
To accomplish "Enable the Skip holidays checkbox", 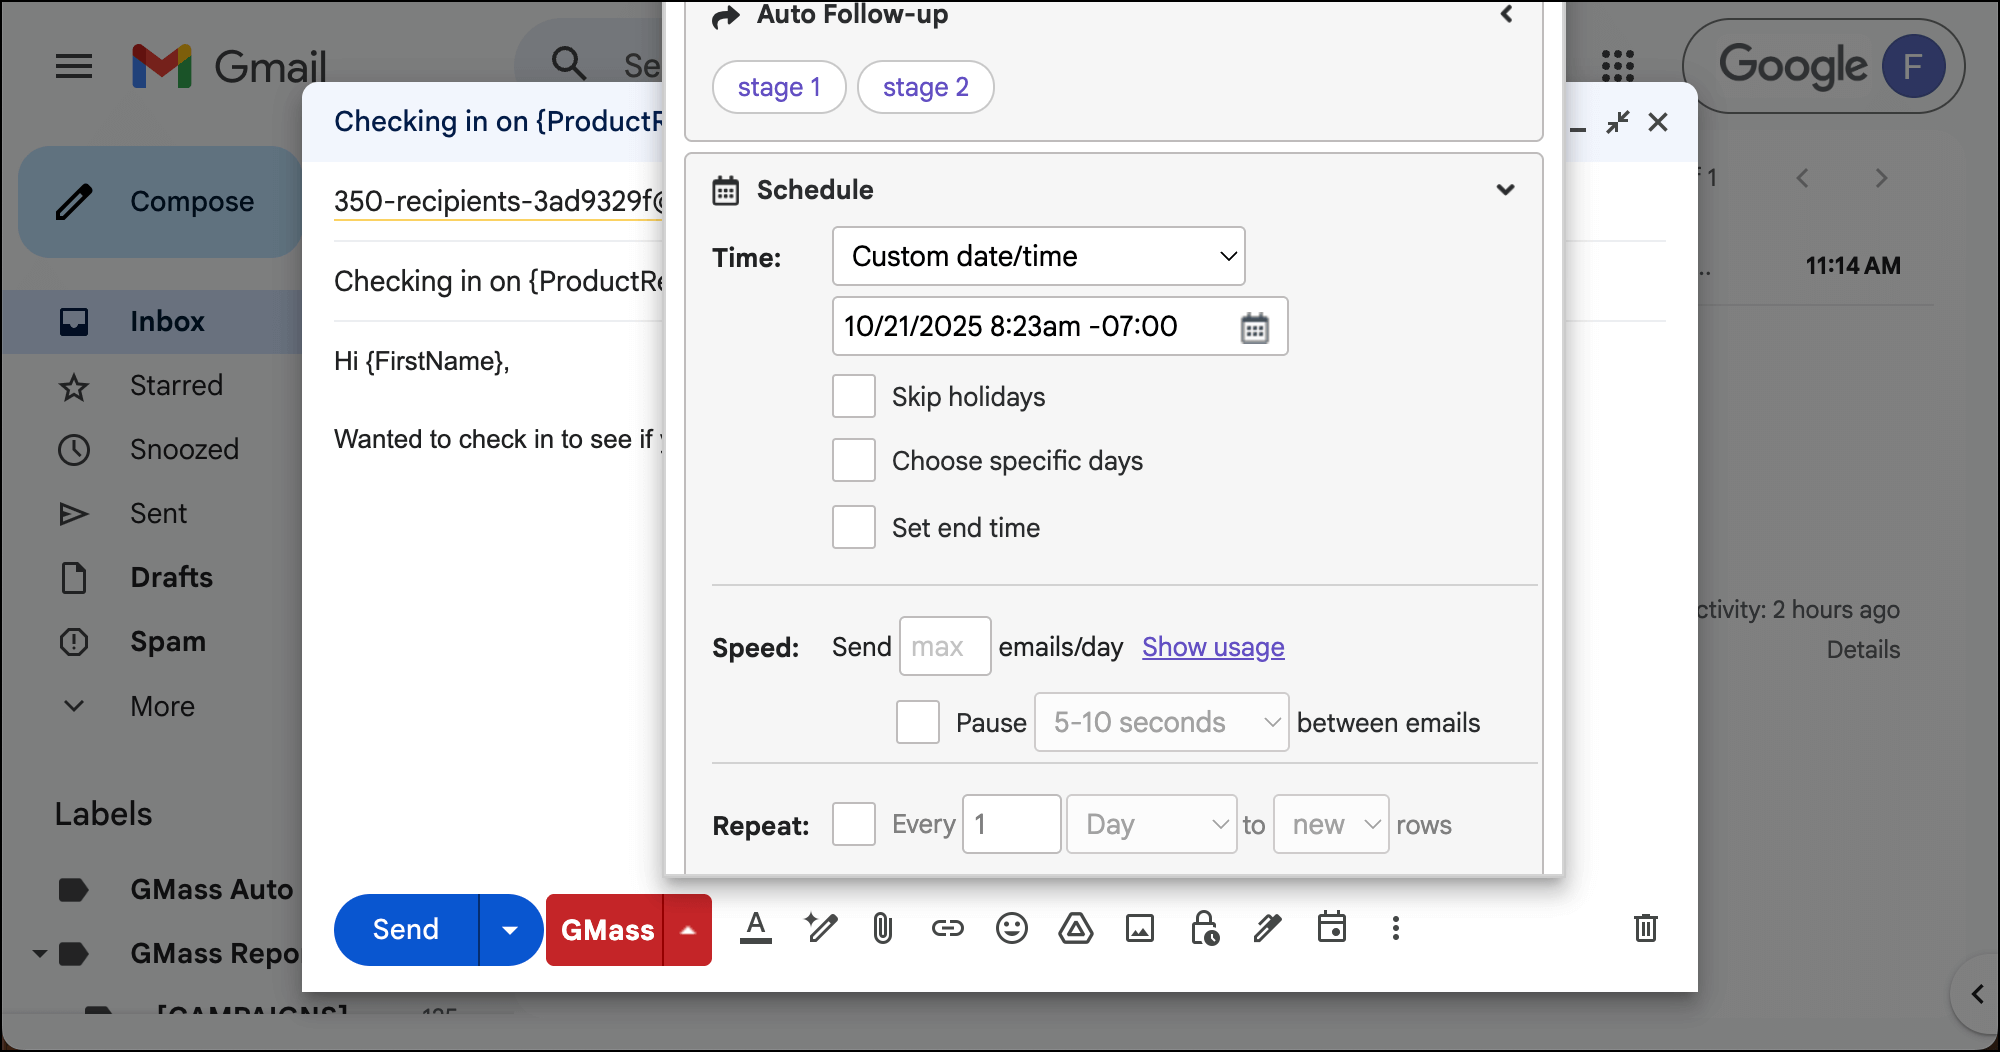I will pyautogui.click(x=853, y=396).
